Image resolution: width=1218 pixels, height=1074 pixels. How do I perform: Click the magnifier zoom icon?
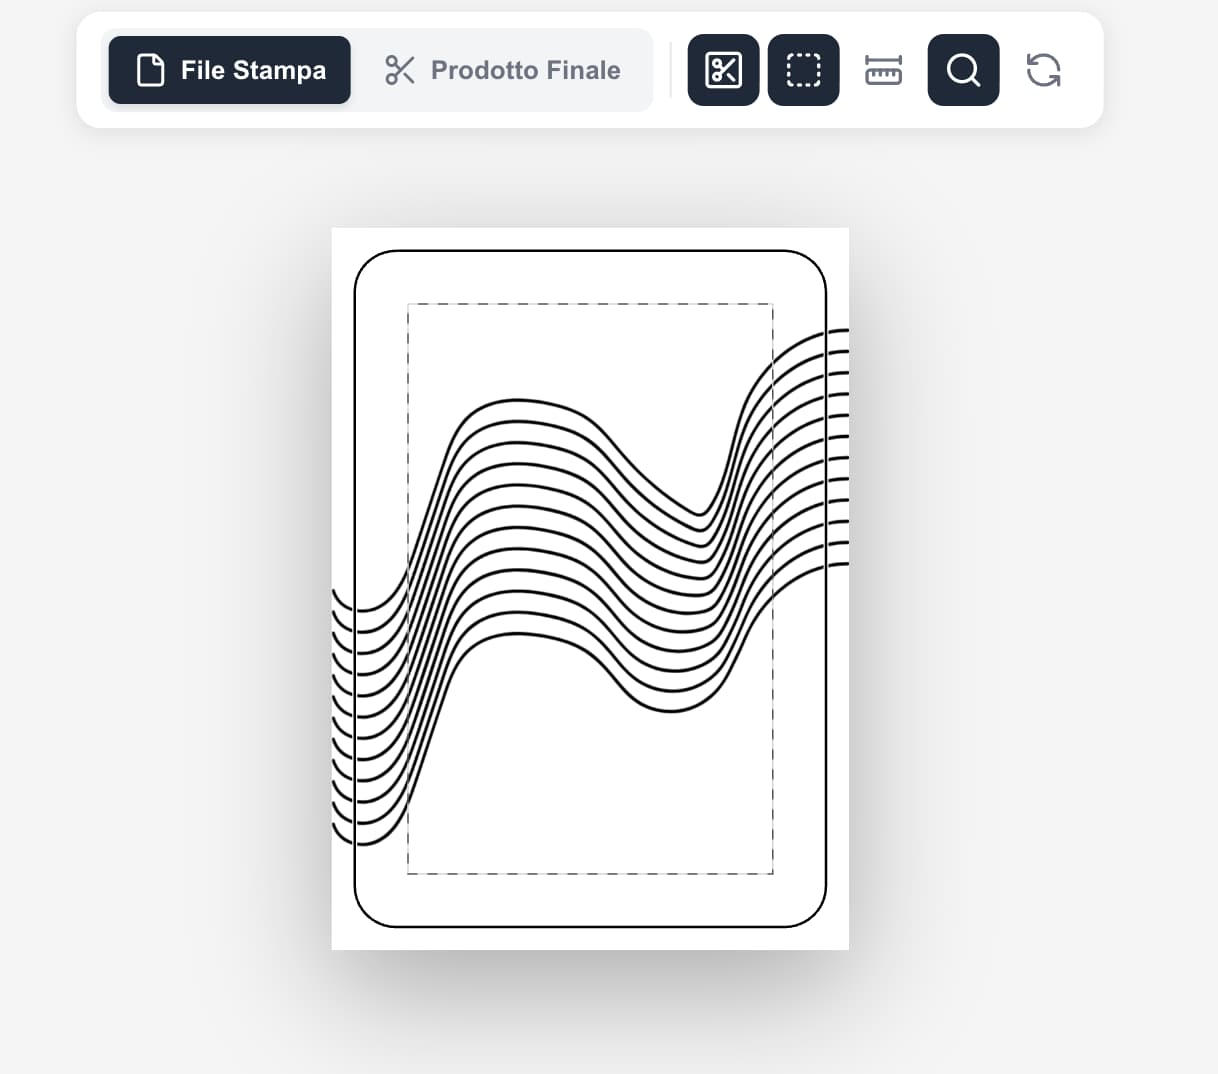[x=963, y=70]
